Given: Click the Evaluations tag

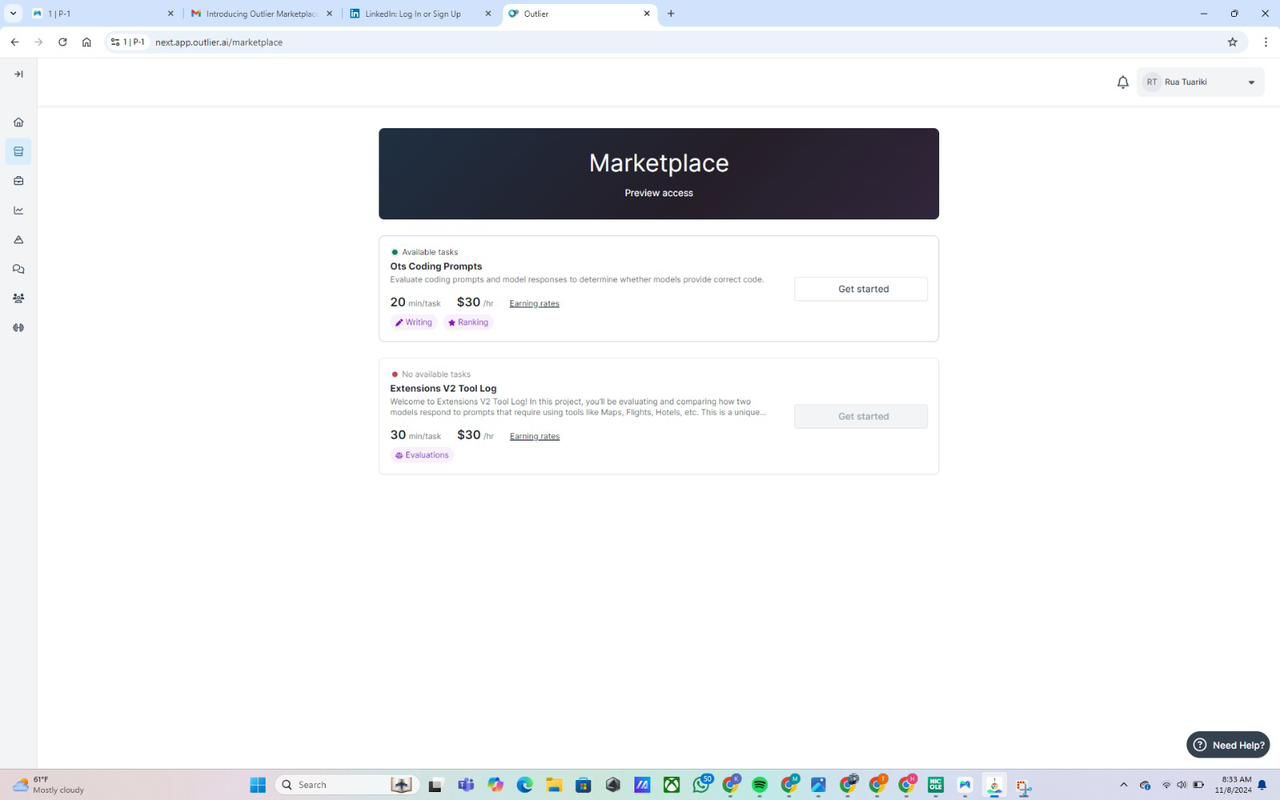Looking at the screenshot, I should pos(422,455).
